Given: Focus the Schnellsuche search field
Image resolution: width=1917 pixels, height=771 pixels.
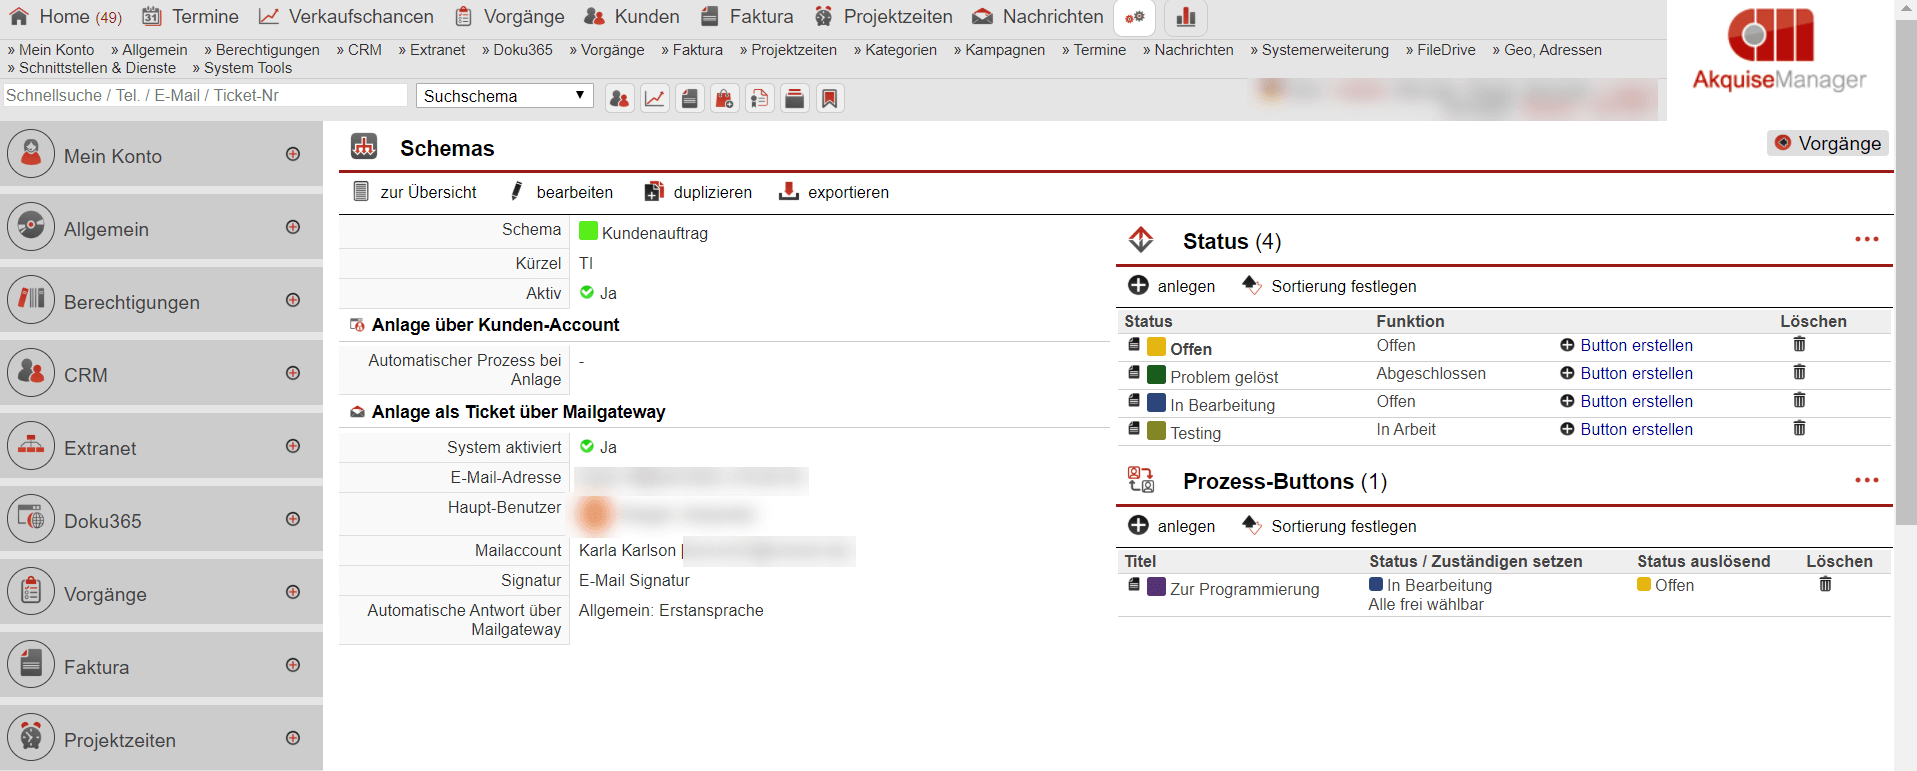Looking at the screenshot, I should (205, 95).
